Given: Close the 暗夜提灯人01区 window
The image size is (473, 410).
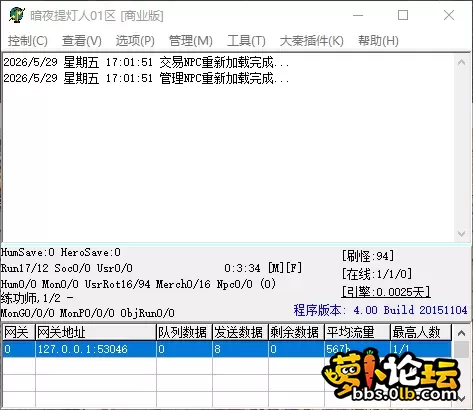Looking at the screenshot, I should (449, 15).
